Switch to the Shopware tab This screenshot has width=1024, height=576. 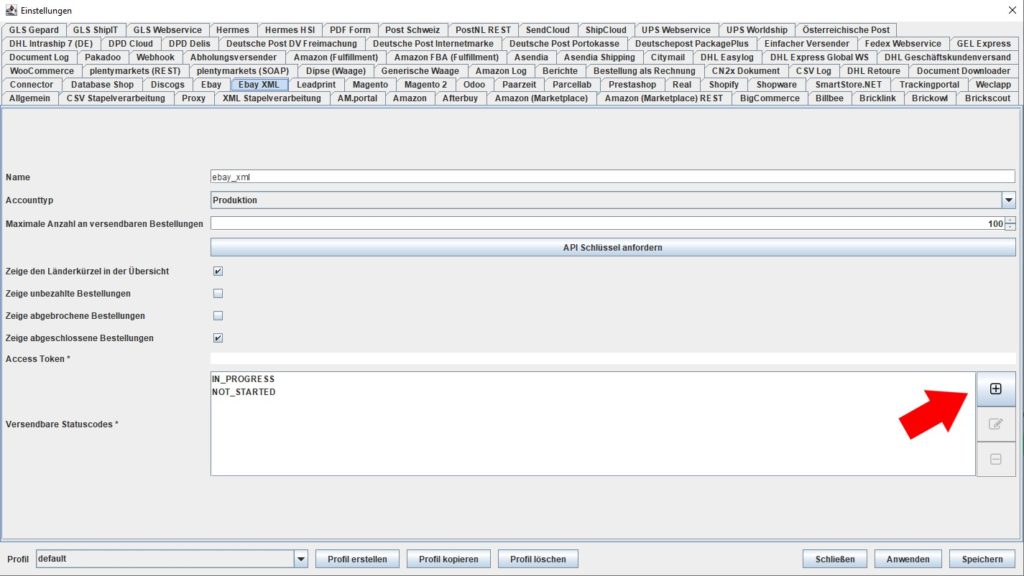pyautogui.click(x=776, y=84)
